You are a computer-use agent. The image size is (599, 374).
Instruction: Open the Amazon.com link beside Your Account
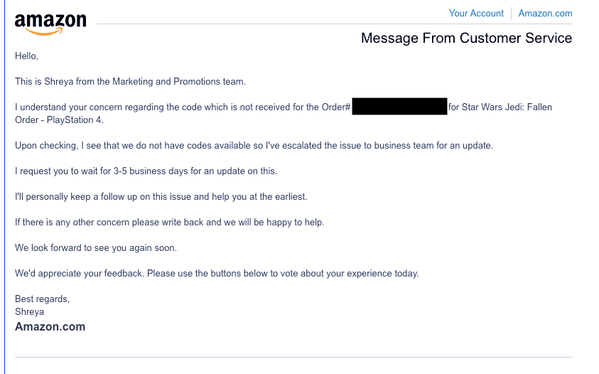pos(545,13)
